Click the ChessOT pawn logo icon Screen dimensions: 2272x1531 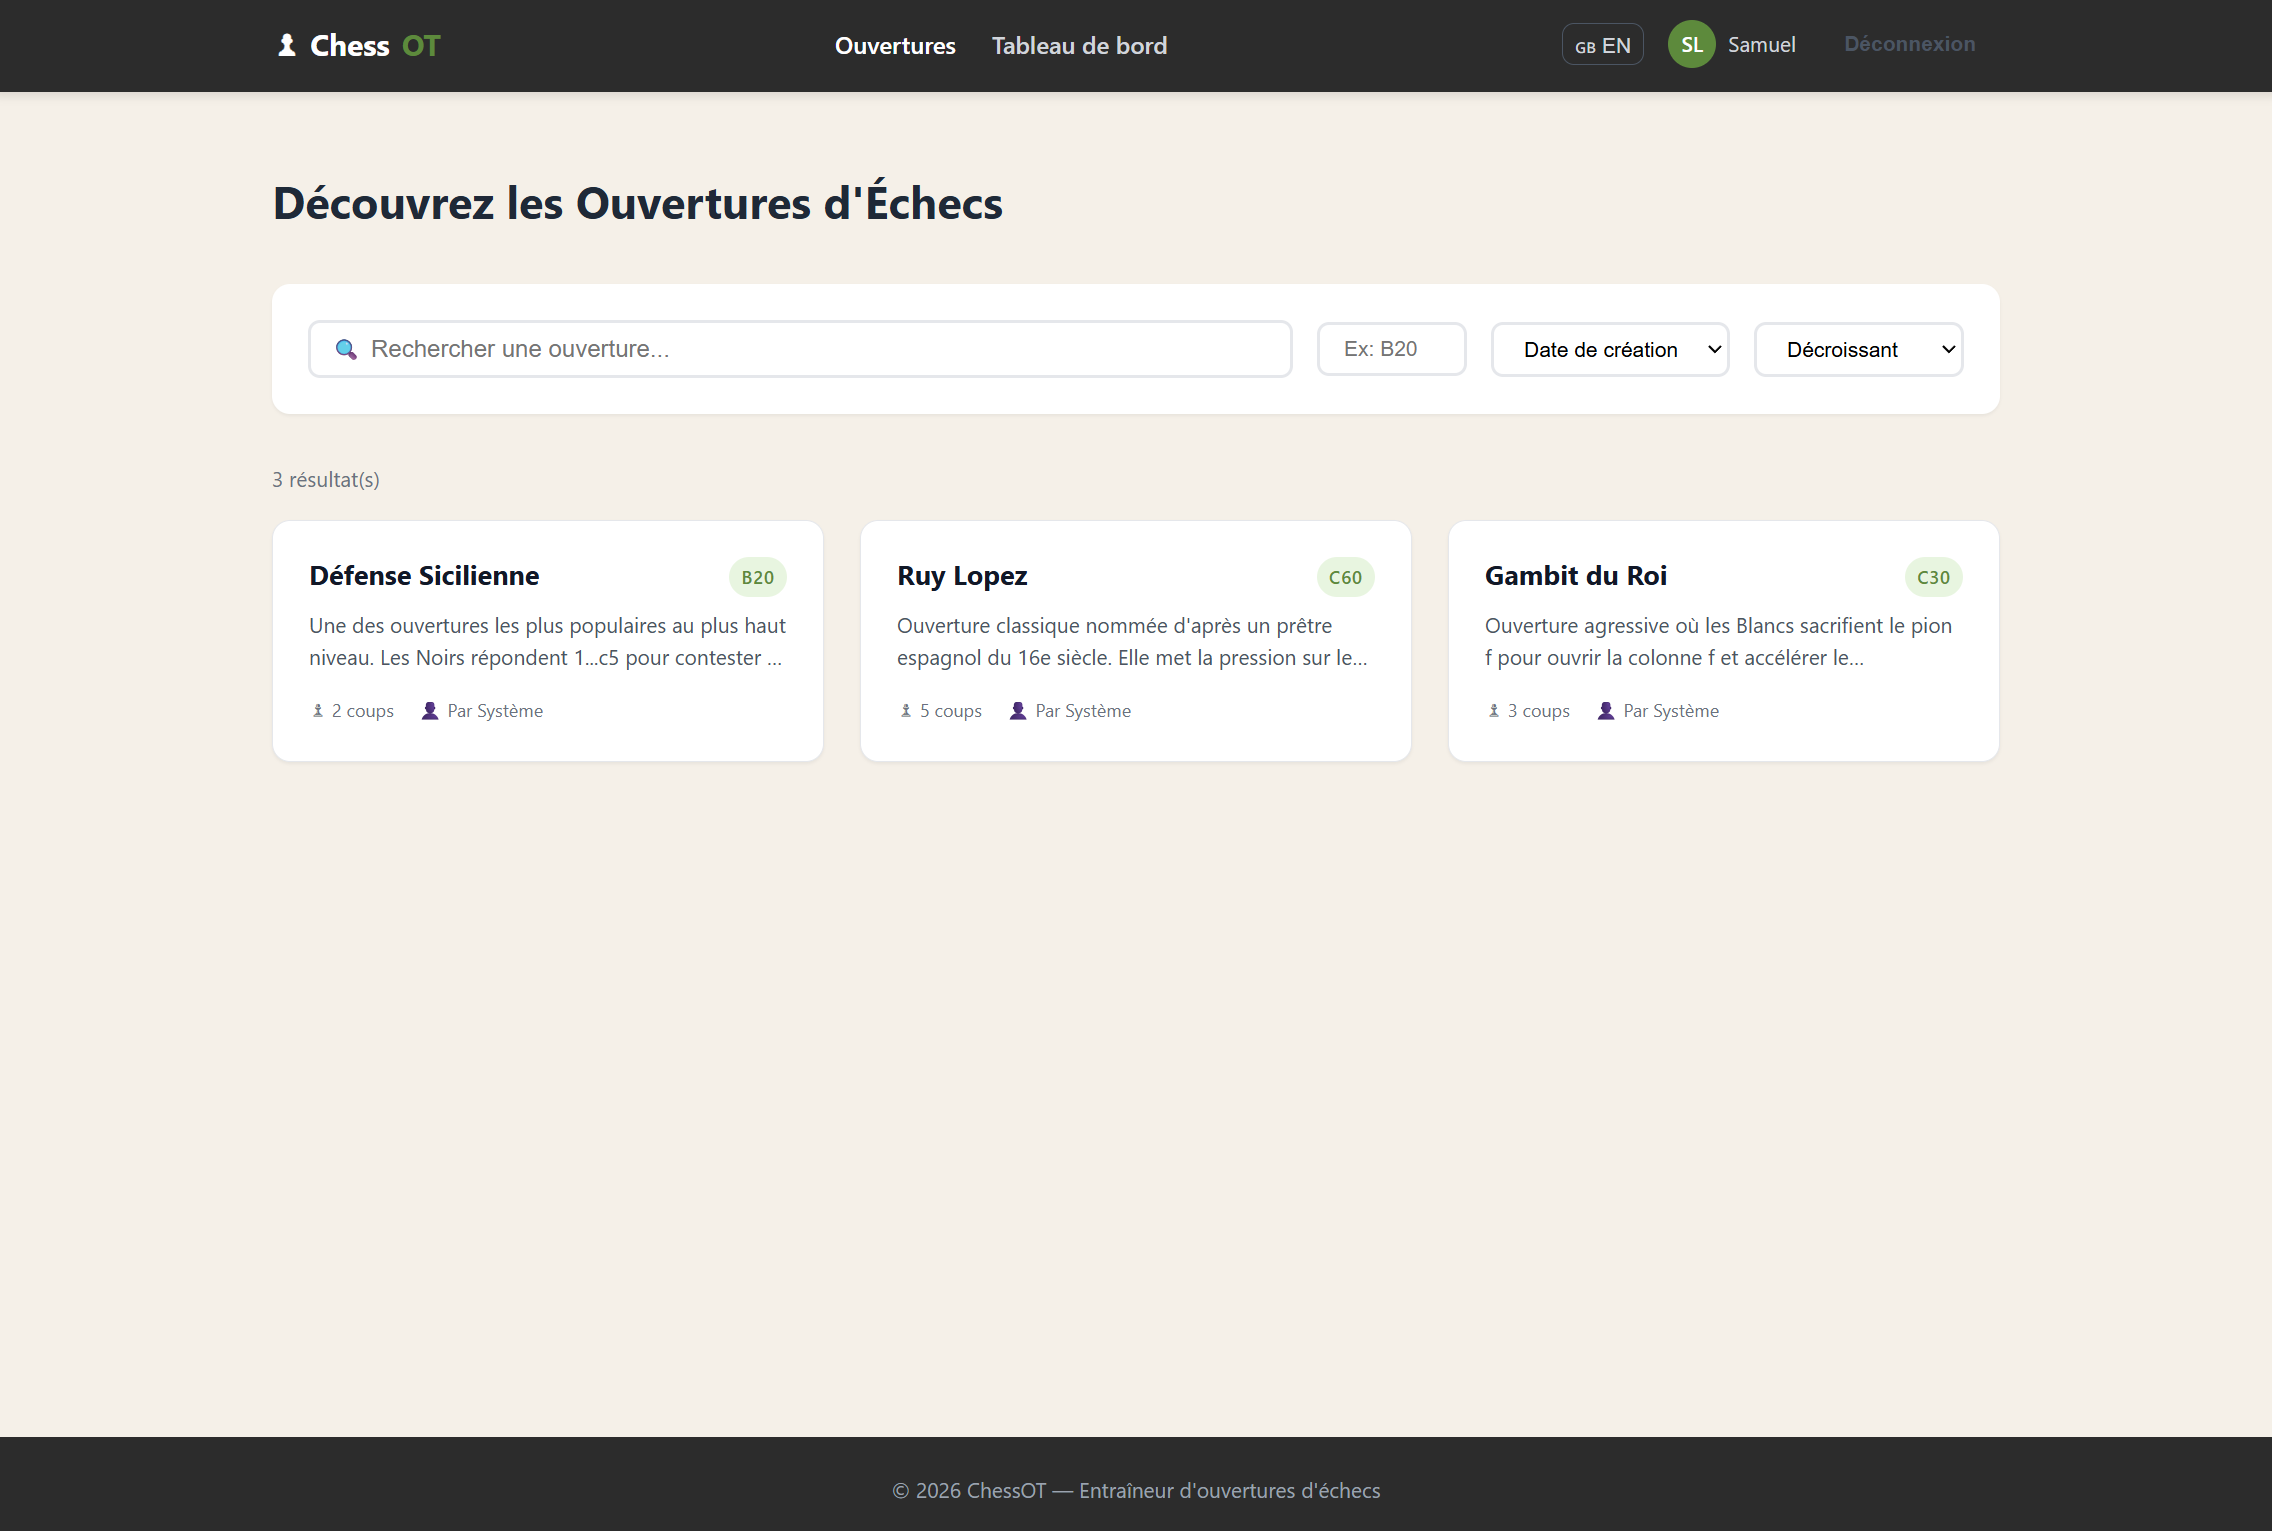click(x=287, y=45)
